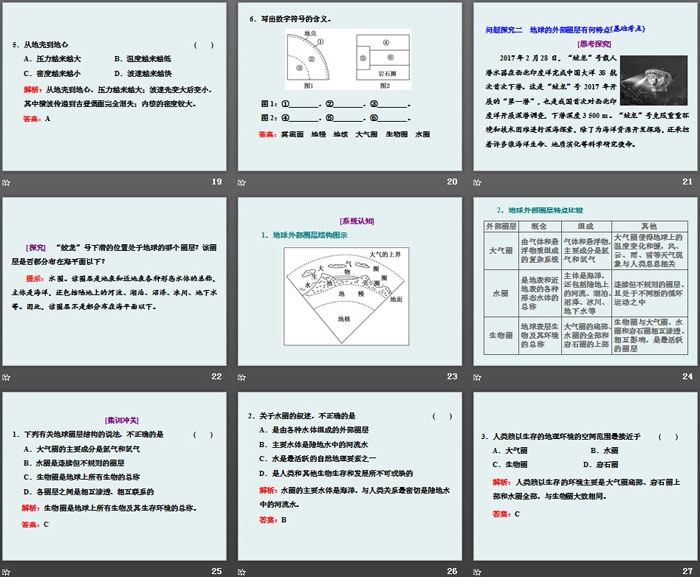Click slide number 20 label

[452, 182]
